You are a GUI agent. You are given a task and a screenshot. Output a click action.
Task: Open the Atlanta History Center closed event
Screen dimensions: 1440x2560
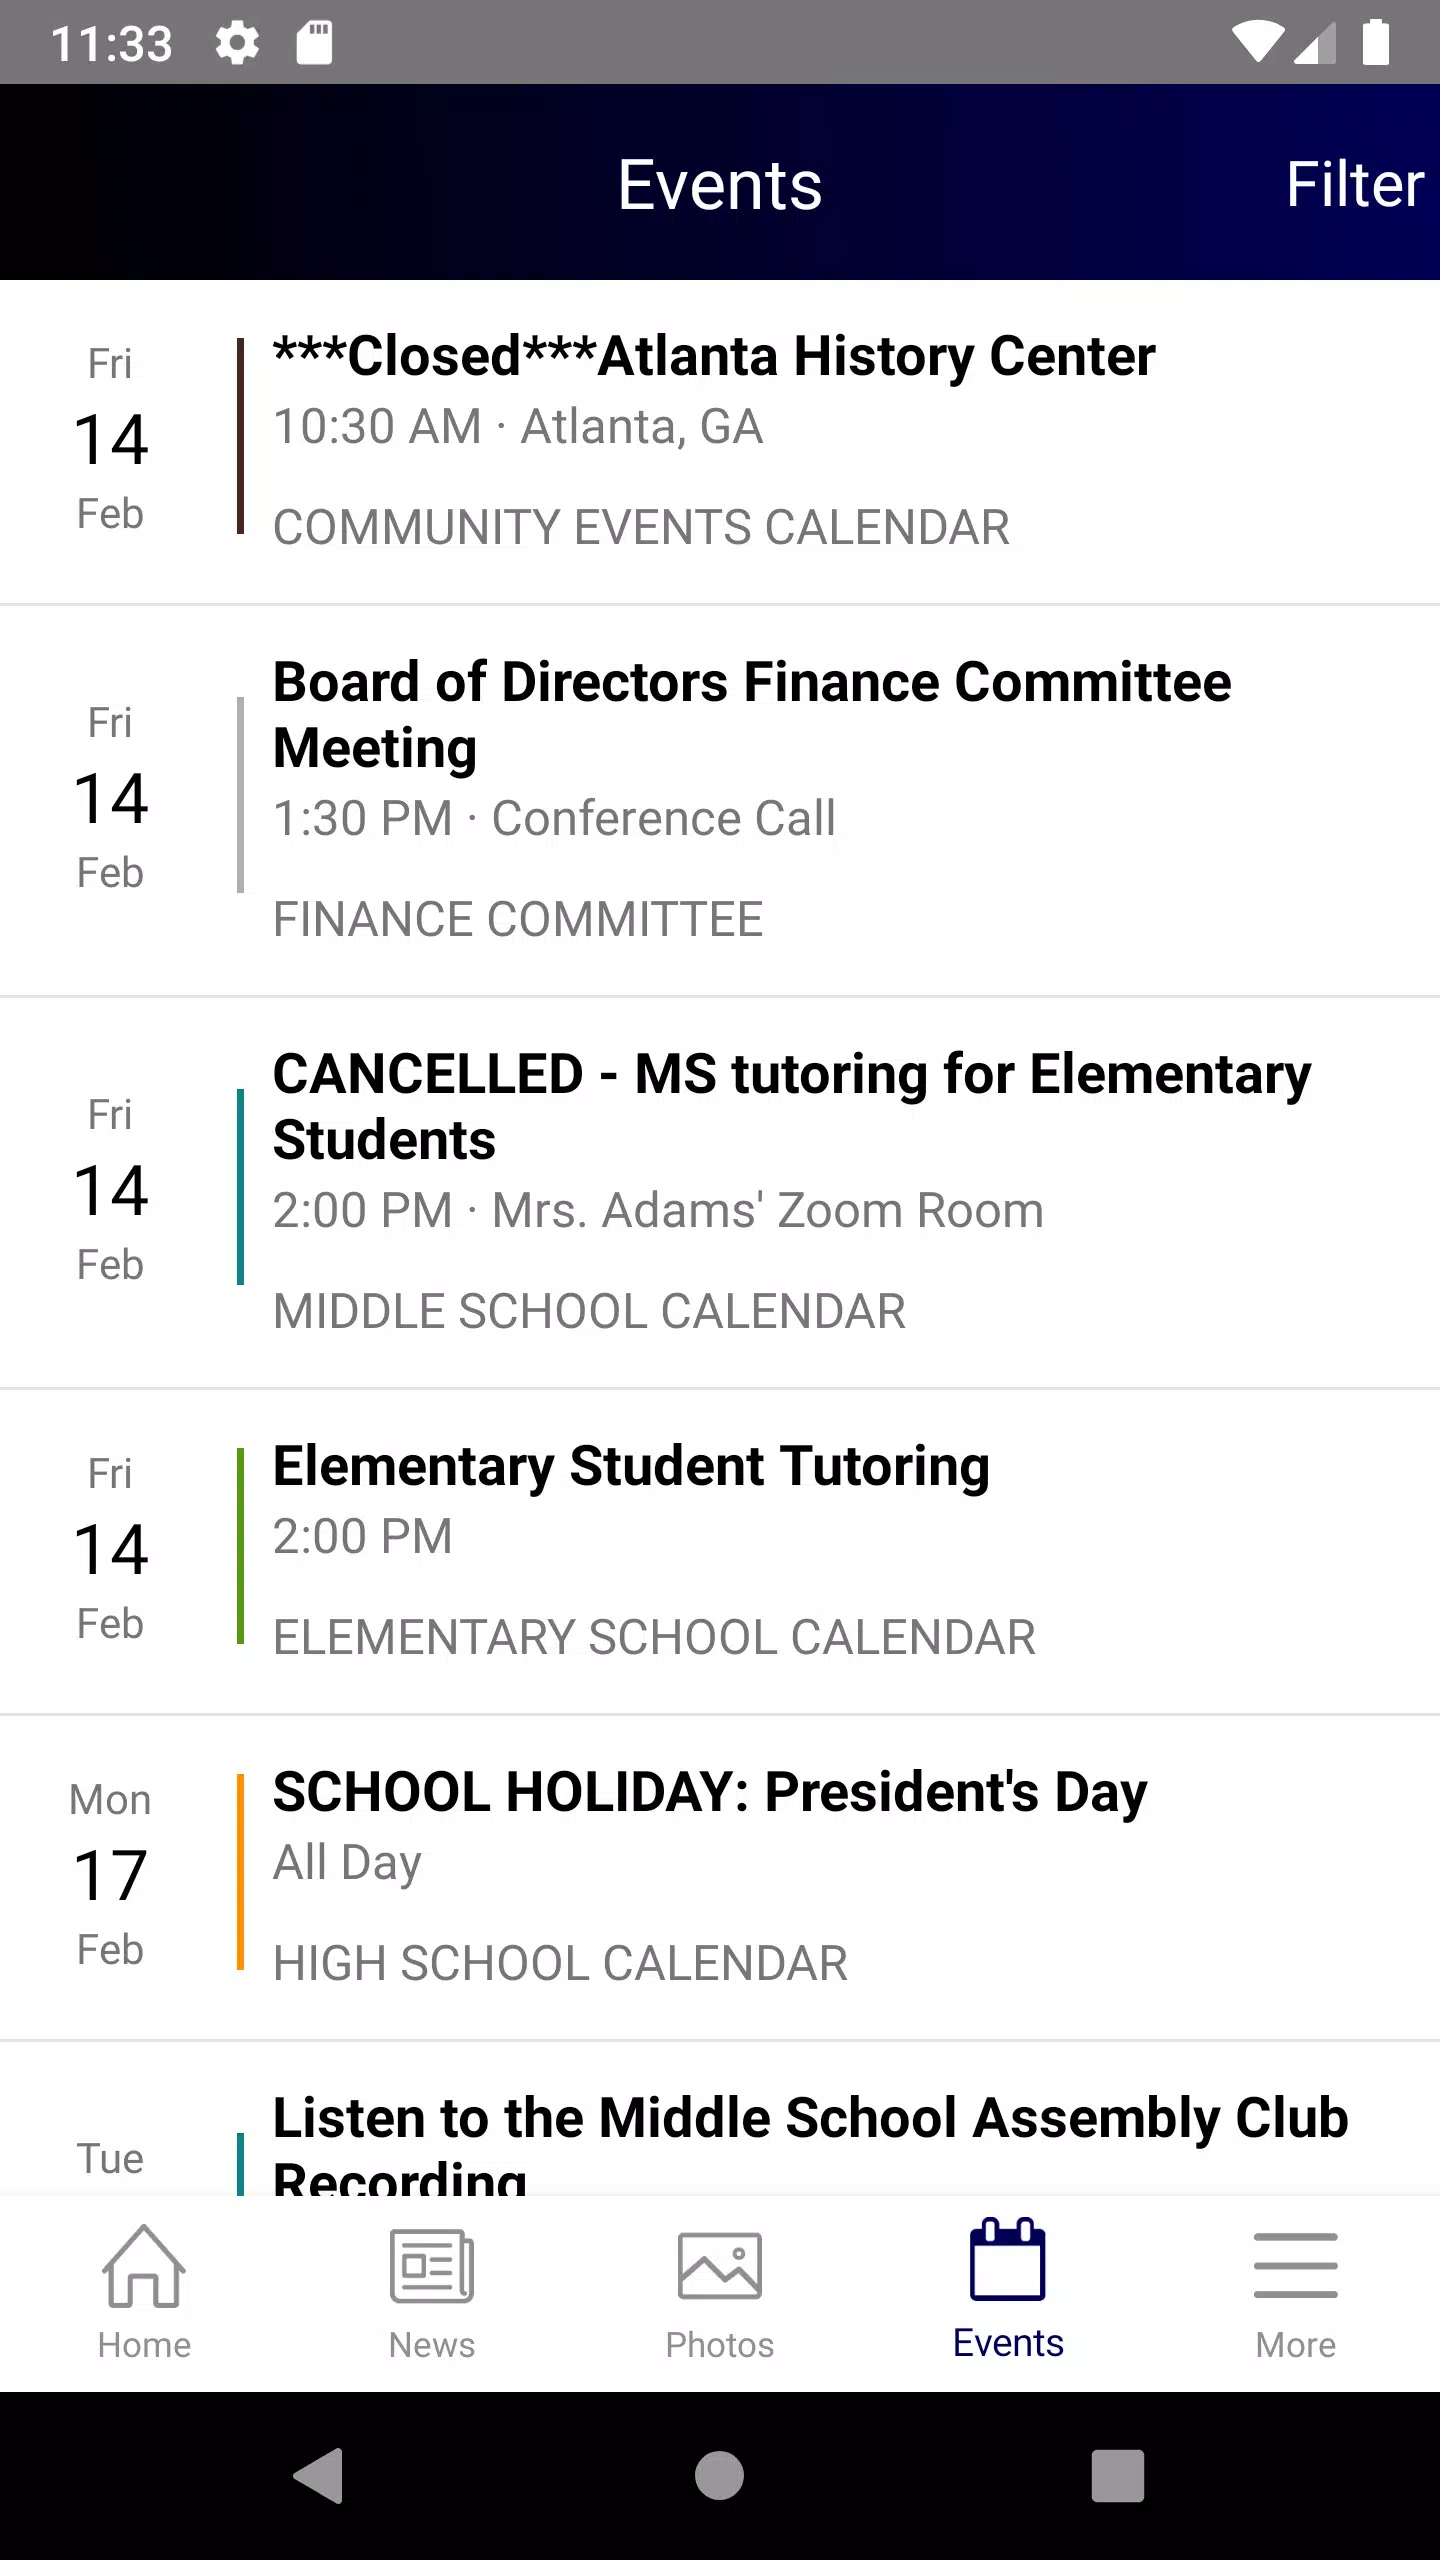click(720, 442)
